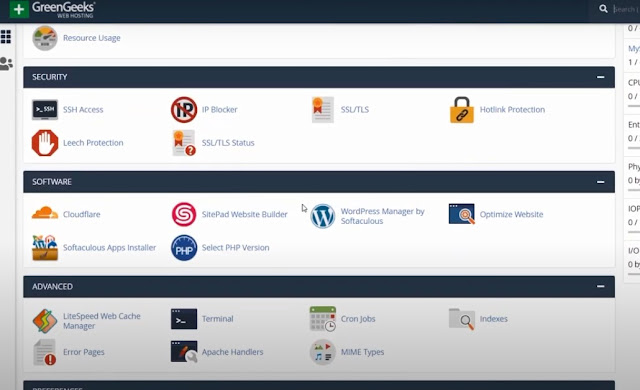Click the ADVANCED section header text

52,287
